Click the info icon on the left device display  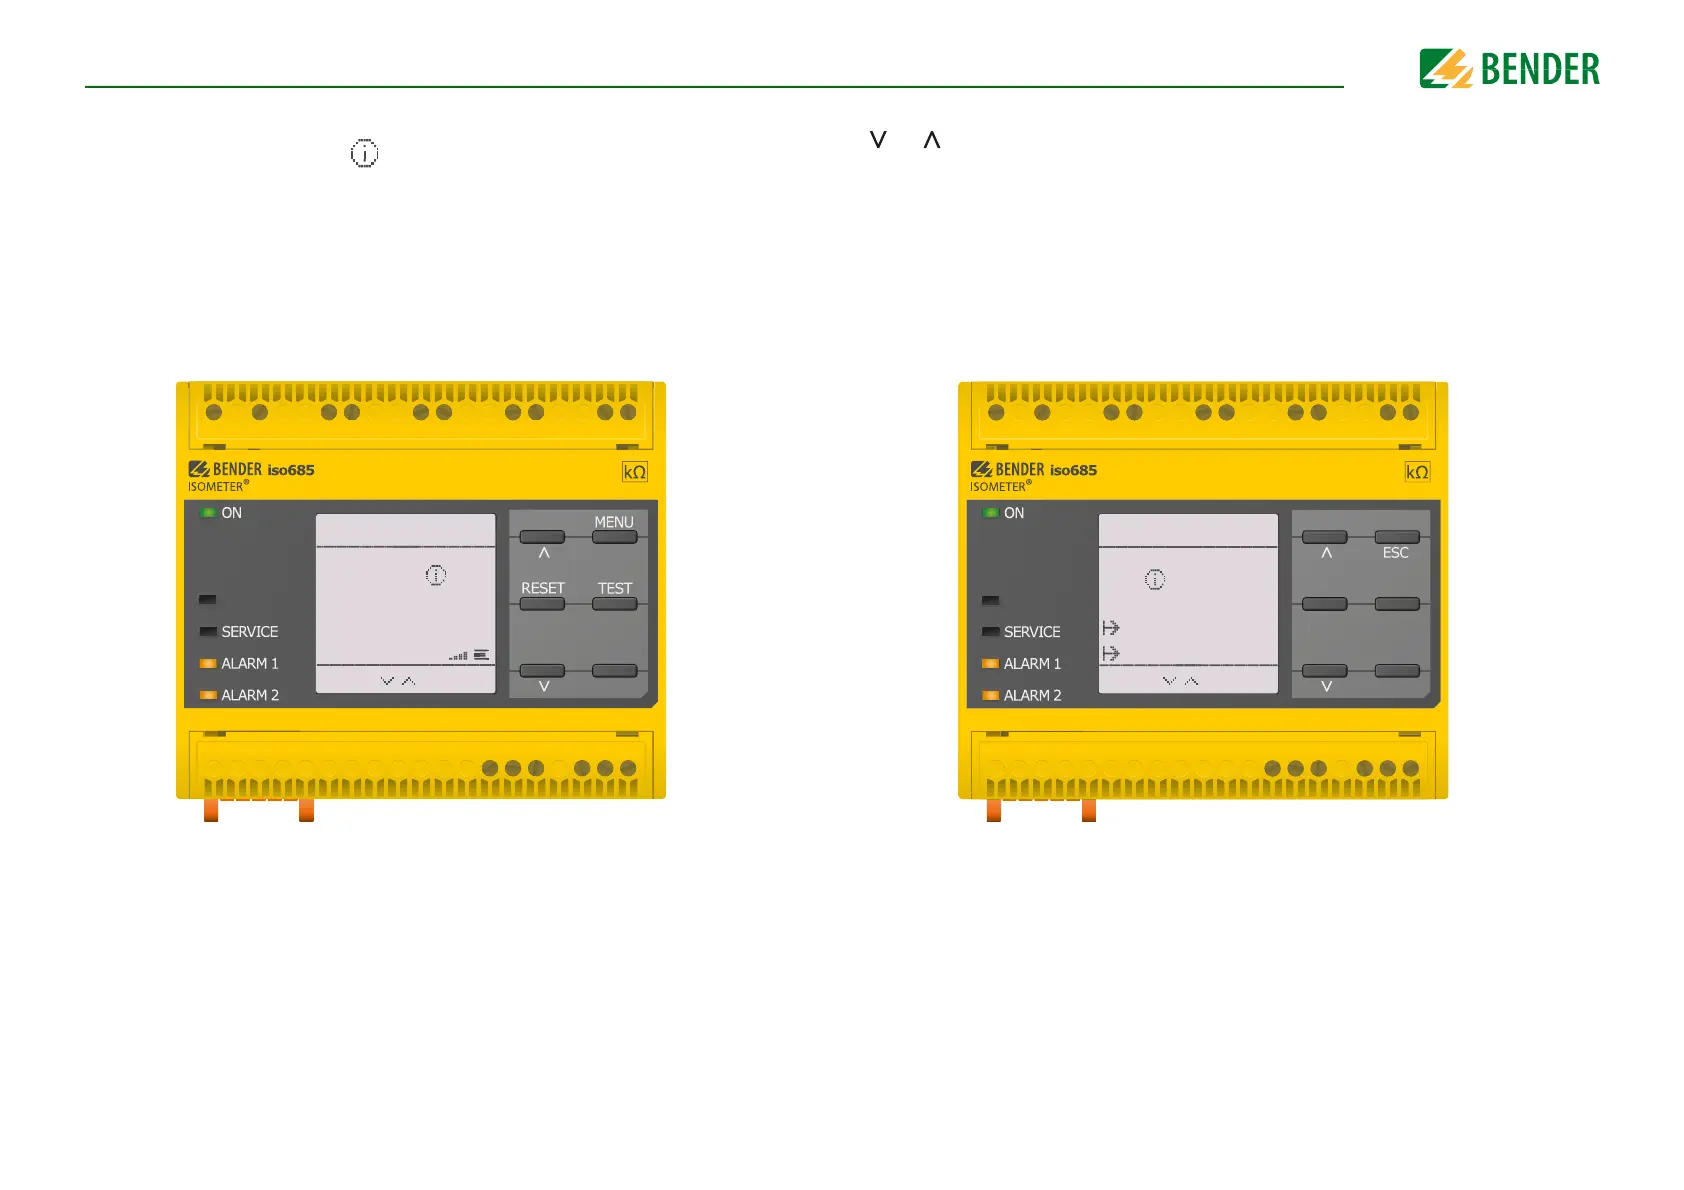pyautogui.click(x=436, y=575)
